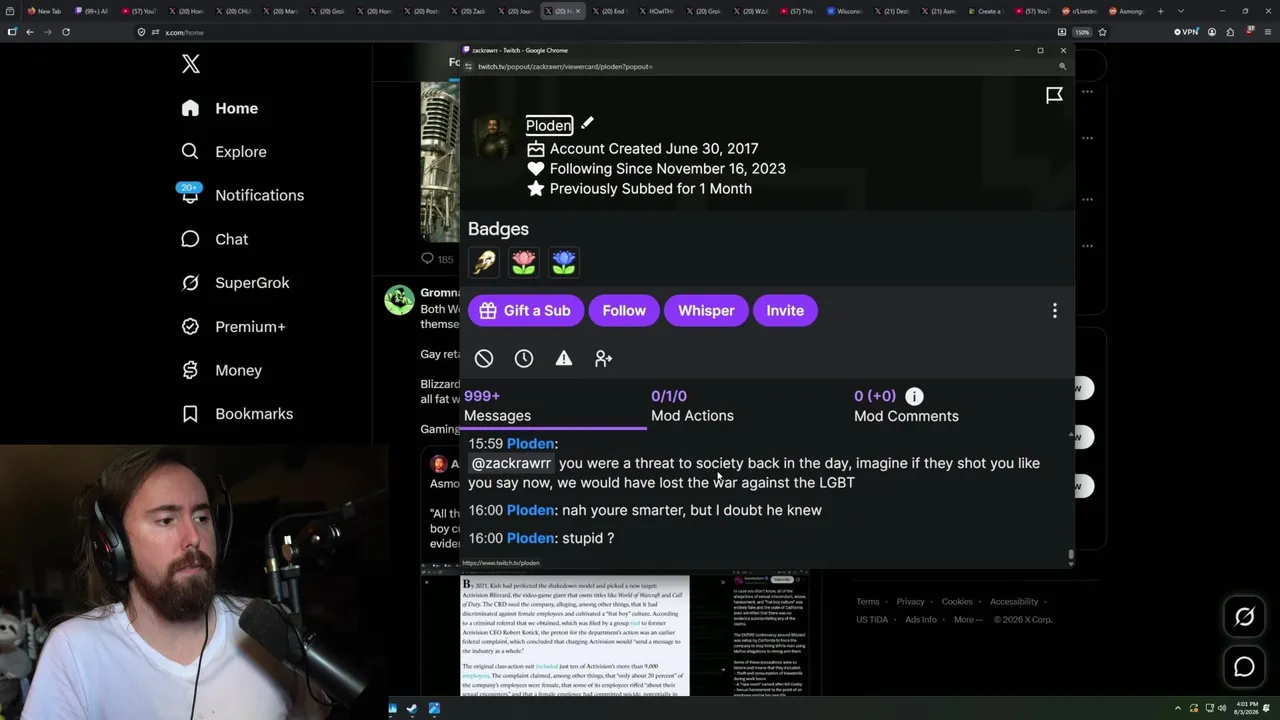Viewport: 1280px width, 720px height.
Task: Switch to the Mod Actions tab
Action: (x=692, y=406)
